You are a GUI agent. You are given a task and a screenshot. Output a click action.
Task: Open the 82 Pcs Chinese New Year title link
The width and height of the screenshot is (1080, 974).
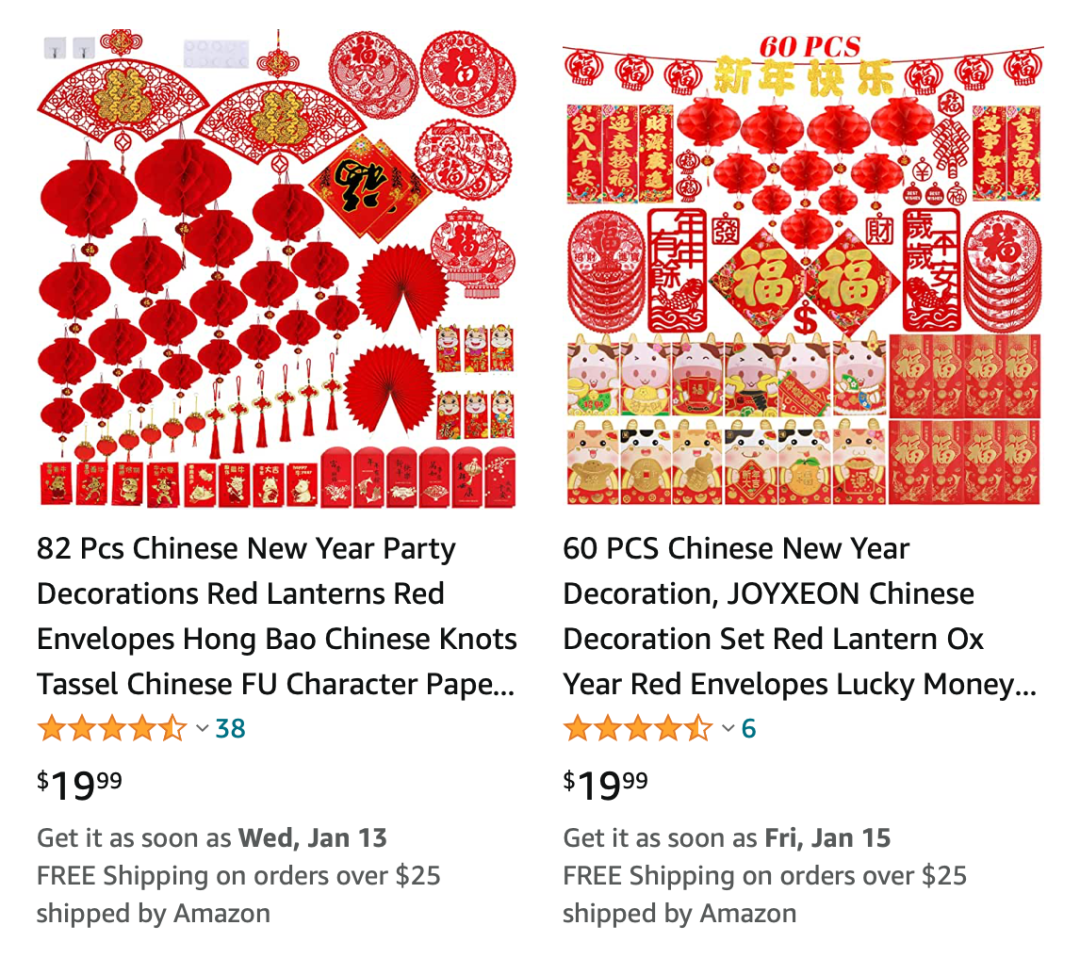click(x=277, y=616)
